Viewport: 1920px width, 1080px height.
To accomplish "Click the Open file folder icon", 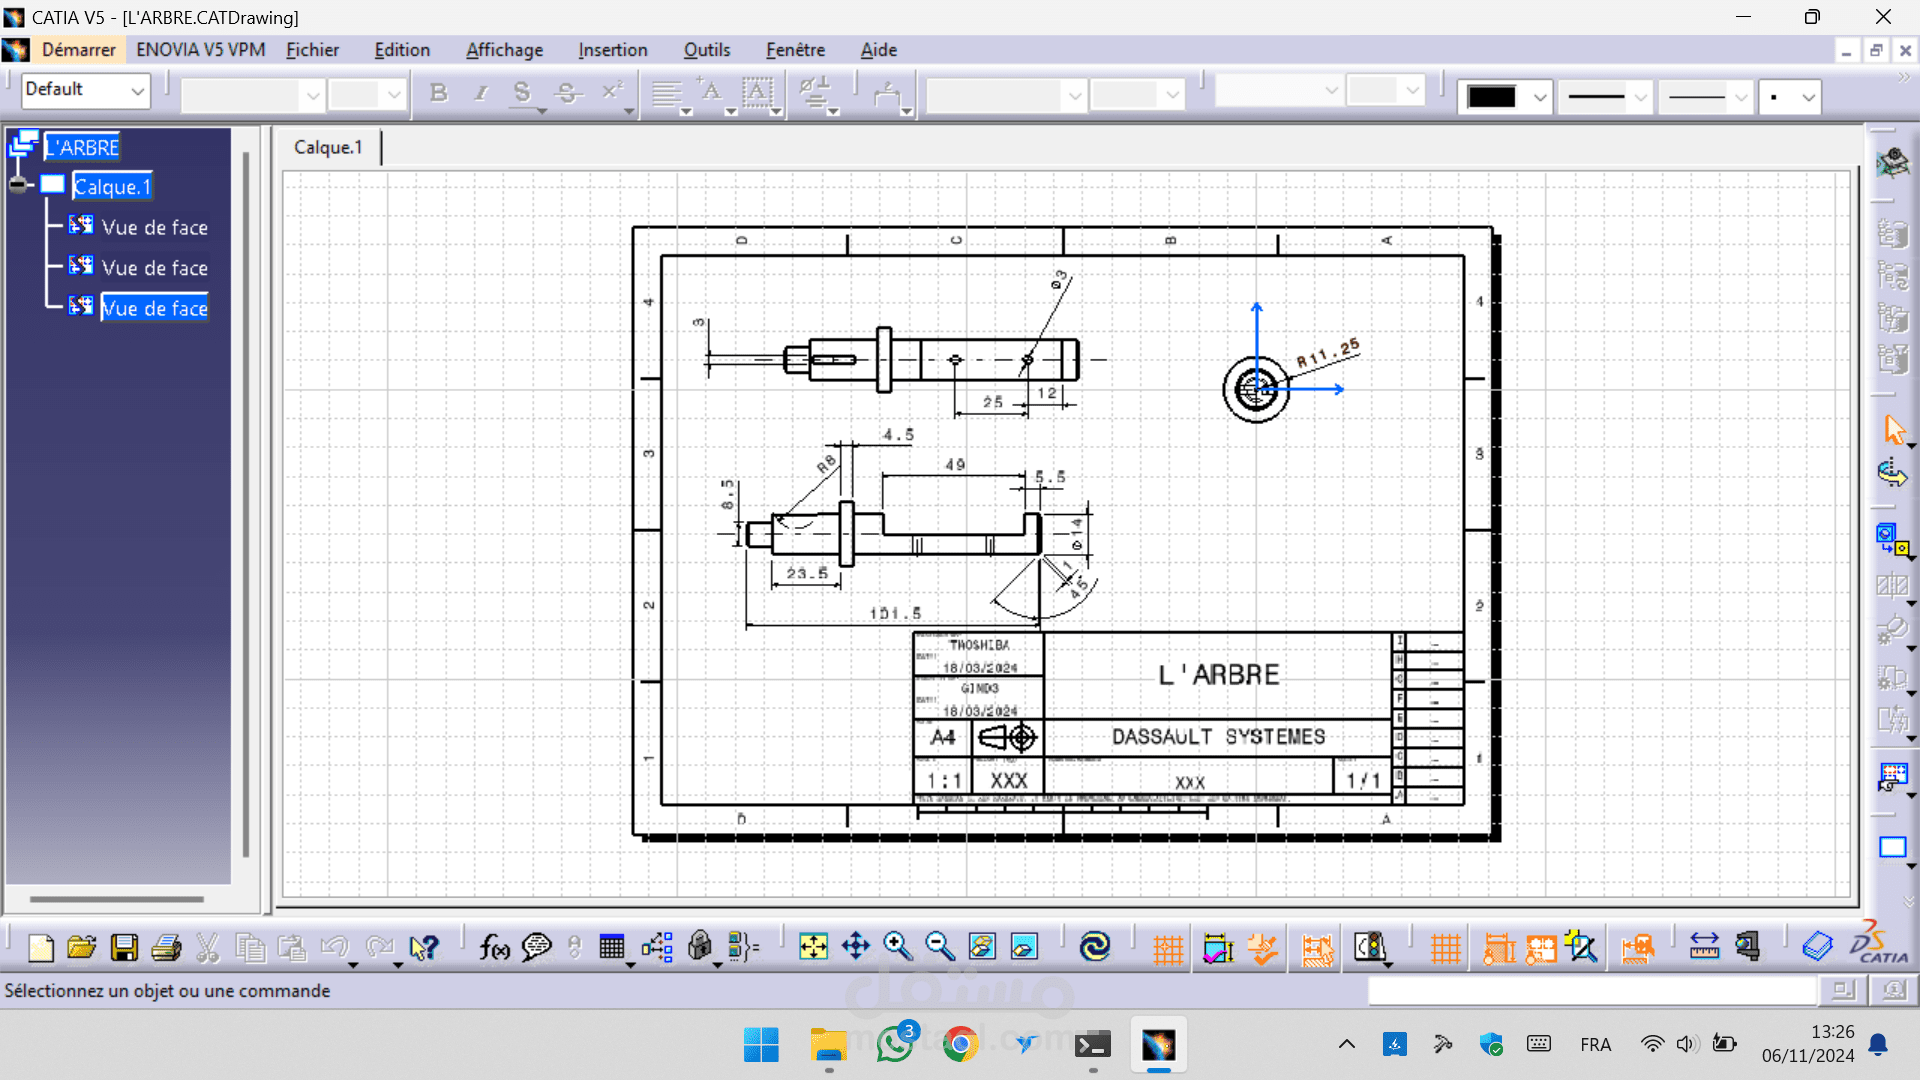I will point(81,947).
